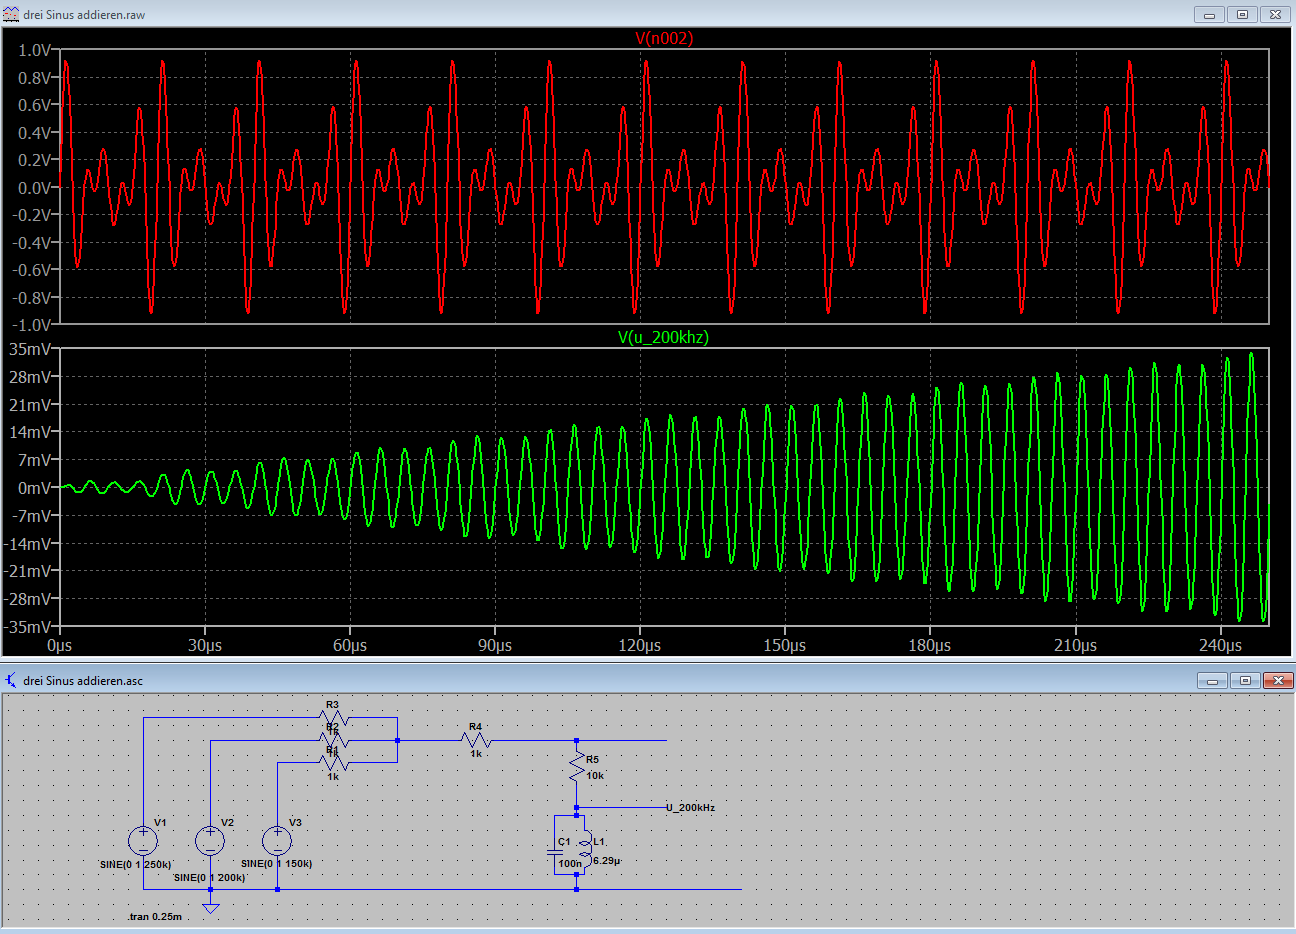The width and height of the screenshot is (1296, 934).
Task: Click the 60µs time axis label
Action: (350, 645)
